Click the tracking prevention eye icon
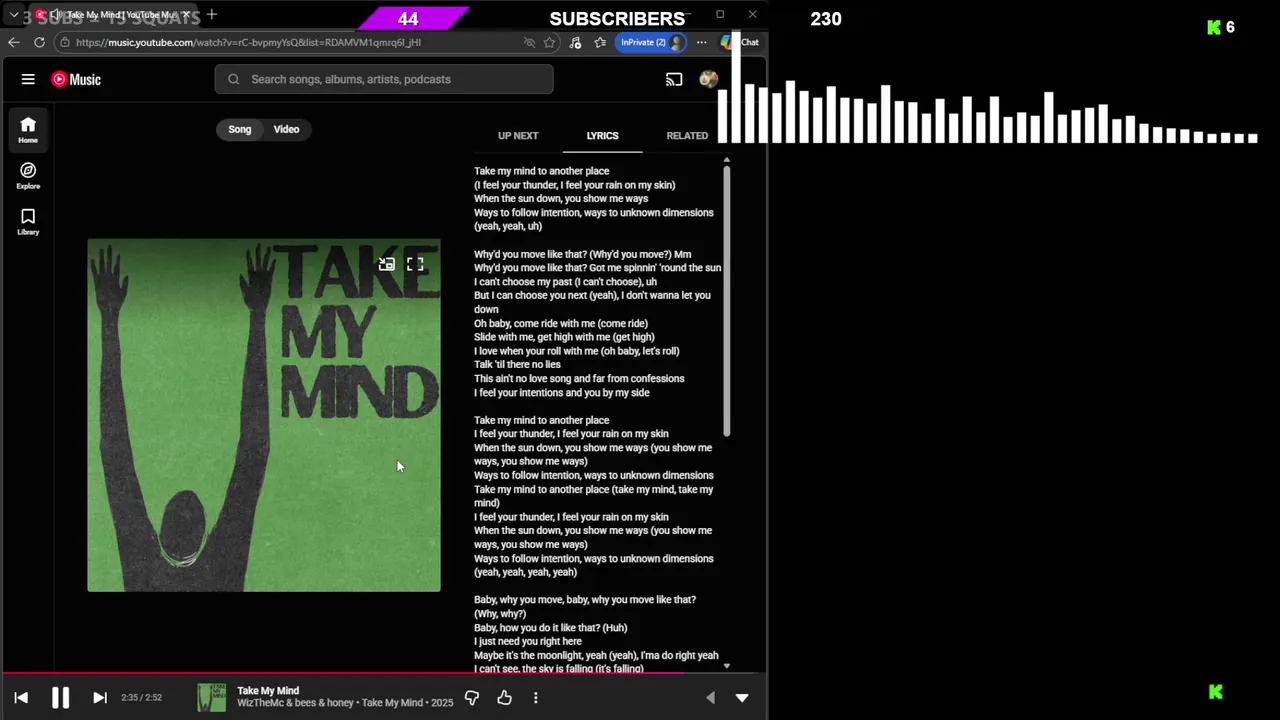The width and height of the screenshot is (1280, 720). click(529, 42)
